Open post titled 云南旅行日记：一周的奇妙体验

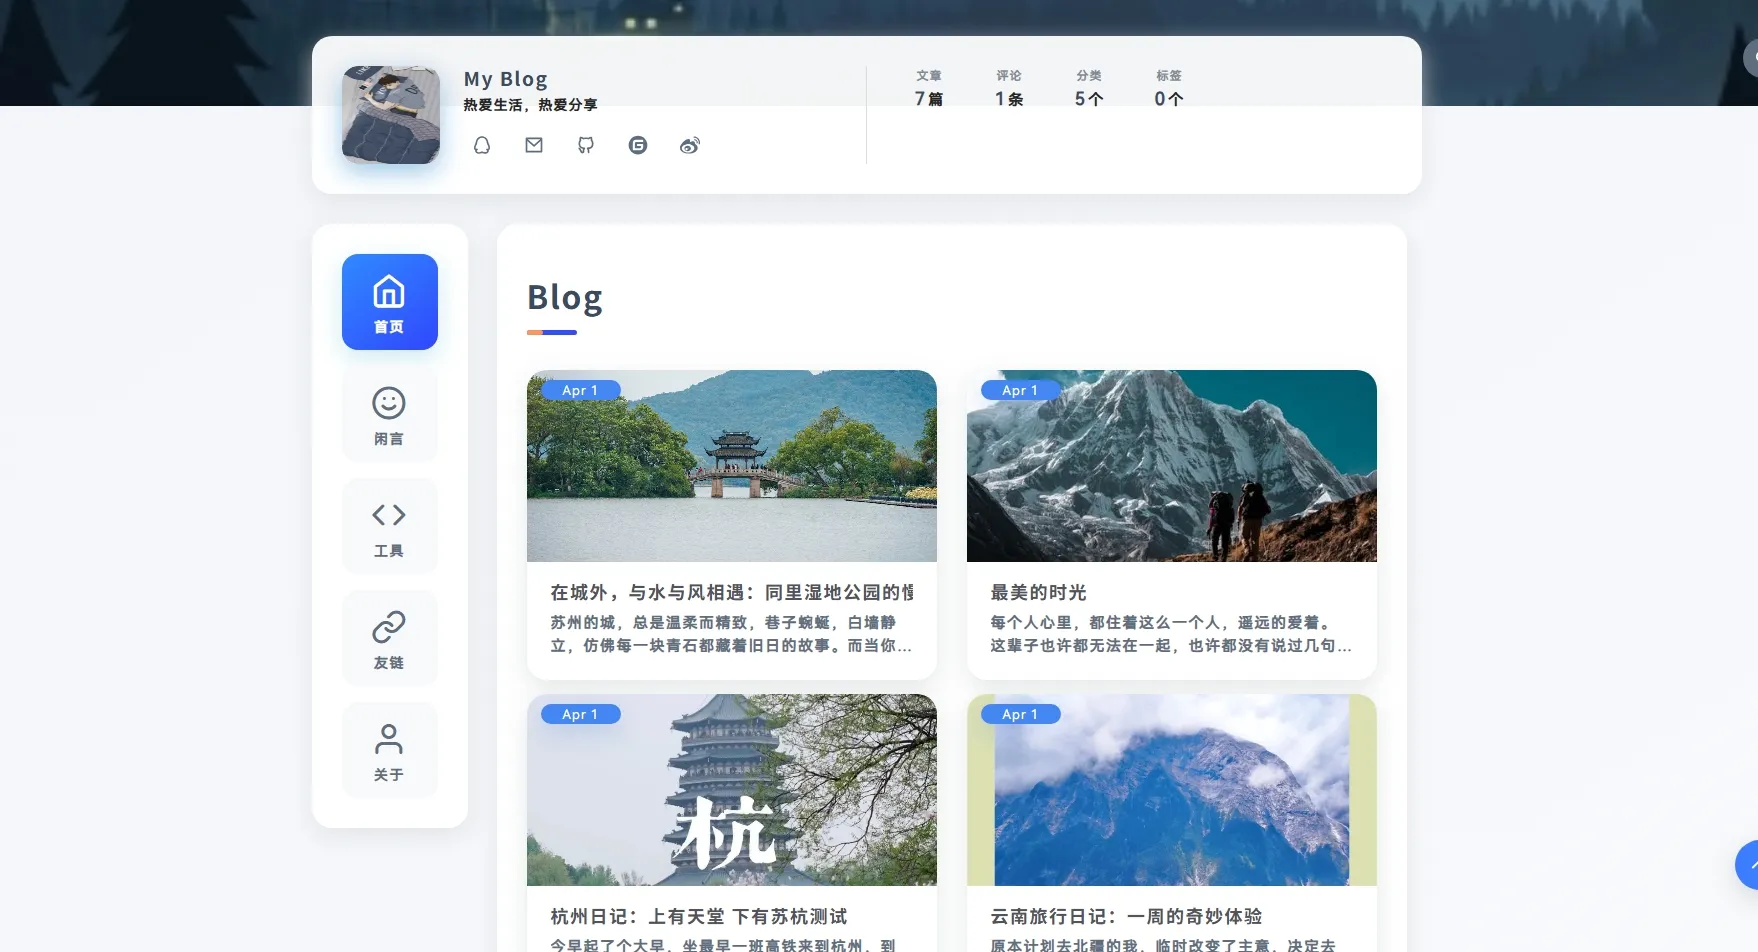coord(1127,917)
